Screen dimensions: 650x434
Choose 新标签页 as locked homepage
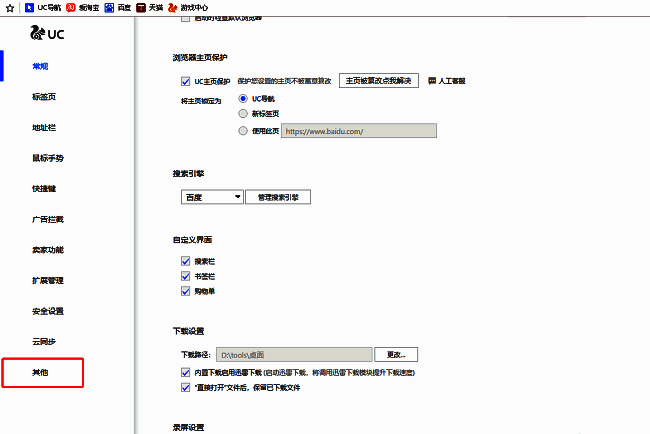coord(243,114)
